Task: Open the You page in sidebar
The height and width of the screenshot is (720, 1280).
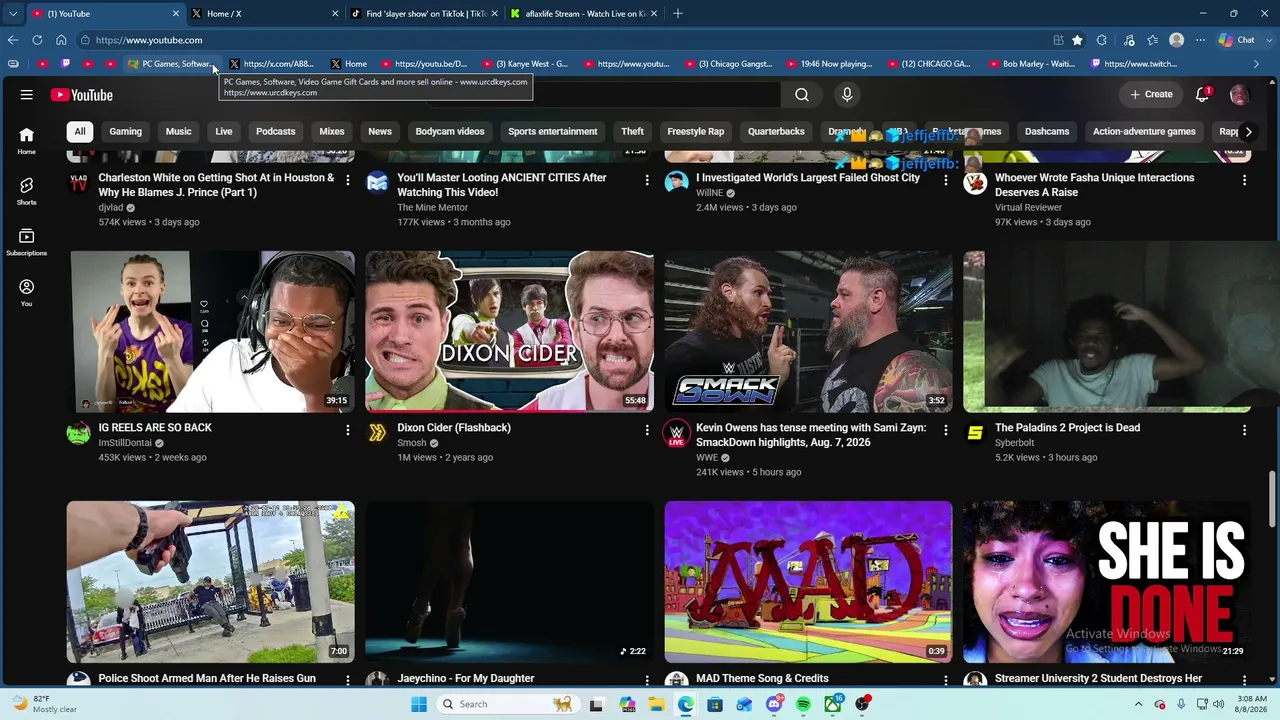Action: click(x=27, y=292)
